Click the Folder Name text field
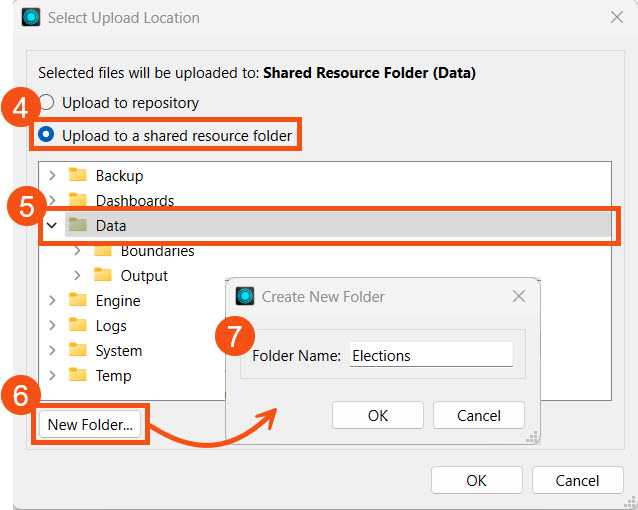Screen dimensions: 638x510 (430, 355)
